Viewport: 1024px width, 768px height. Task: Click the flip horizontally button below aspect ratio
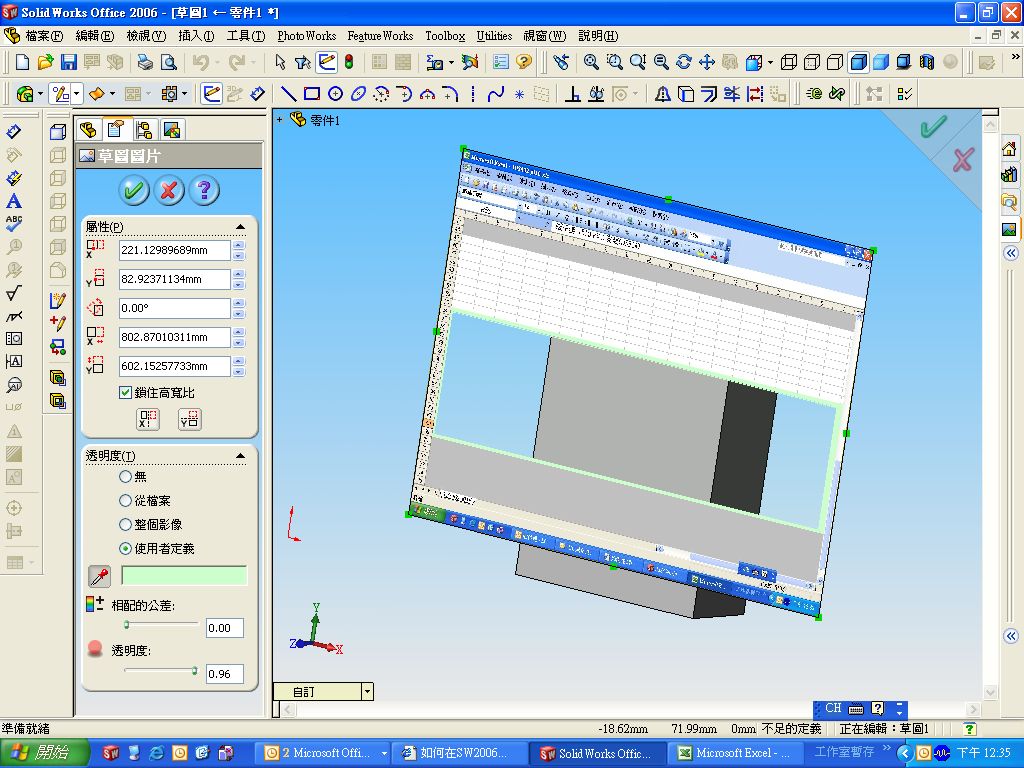click(x=148, y=419)
